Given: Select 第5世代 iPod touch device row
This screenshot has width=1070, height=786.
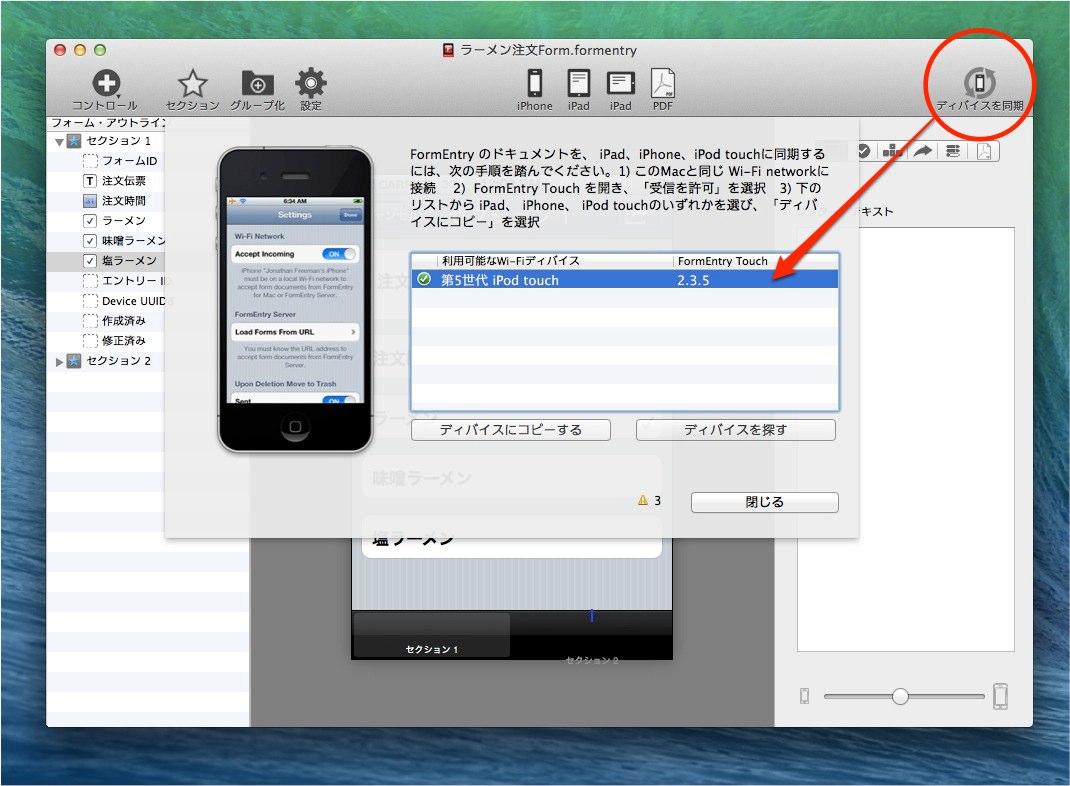Looking at the screenshot, I should pyautogui.click(x=624, y=280).
